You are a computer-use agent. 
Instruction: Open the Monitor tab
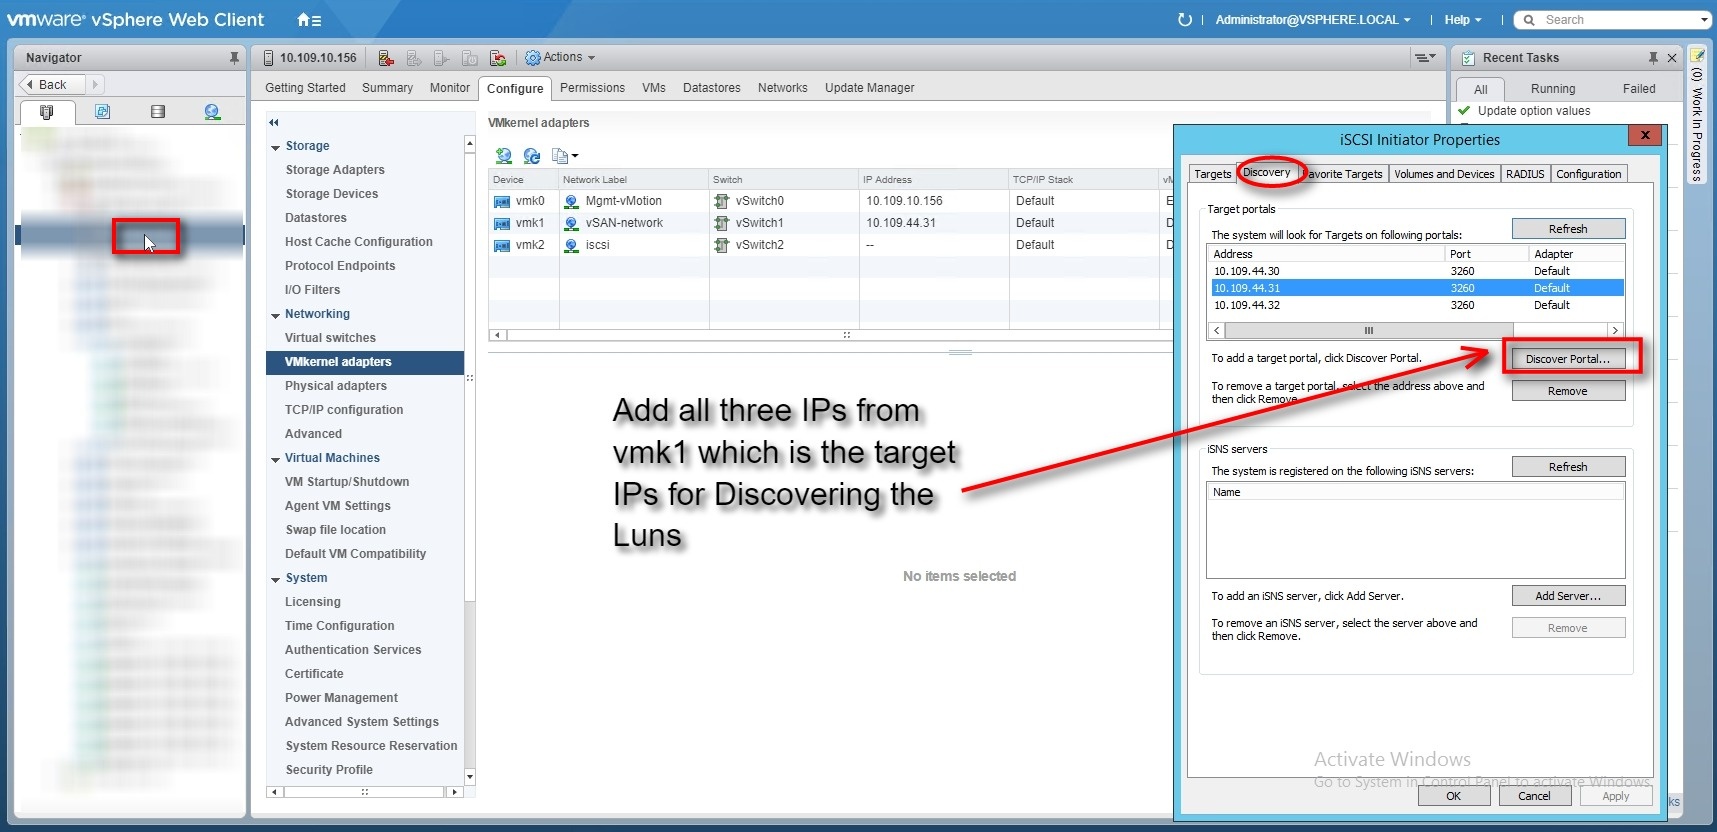pos(449,88)
